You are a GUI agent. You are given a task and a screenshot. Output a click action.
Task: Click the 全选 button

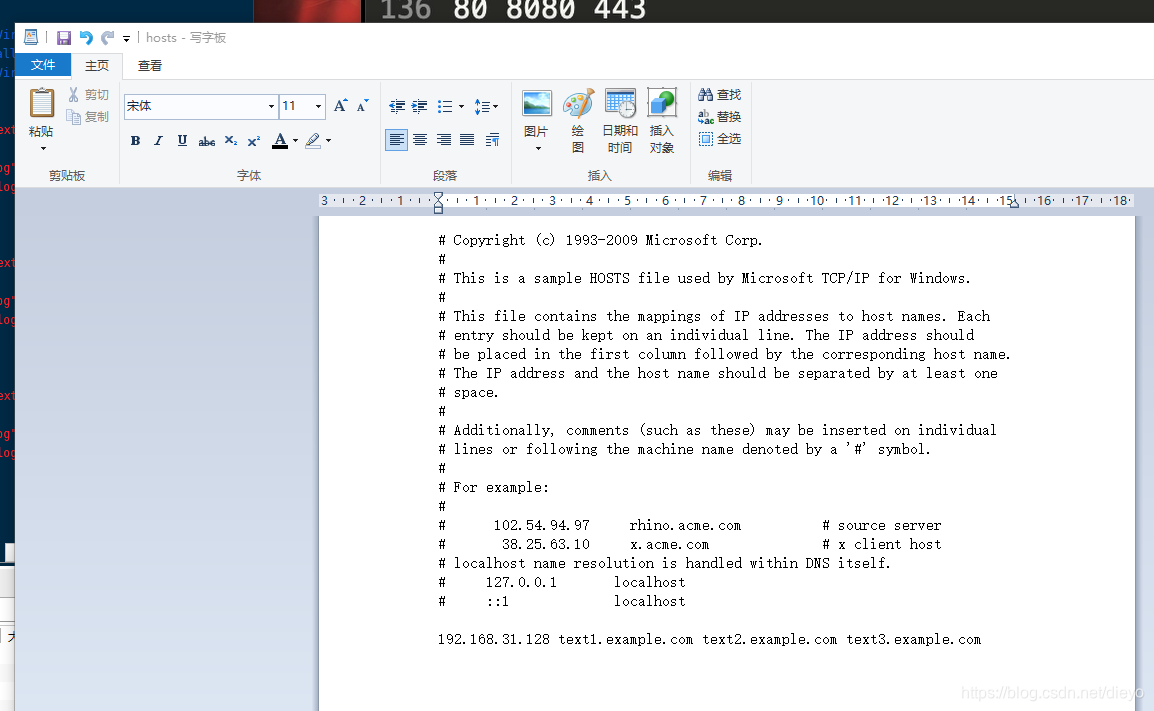tap(719, 138)
